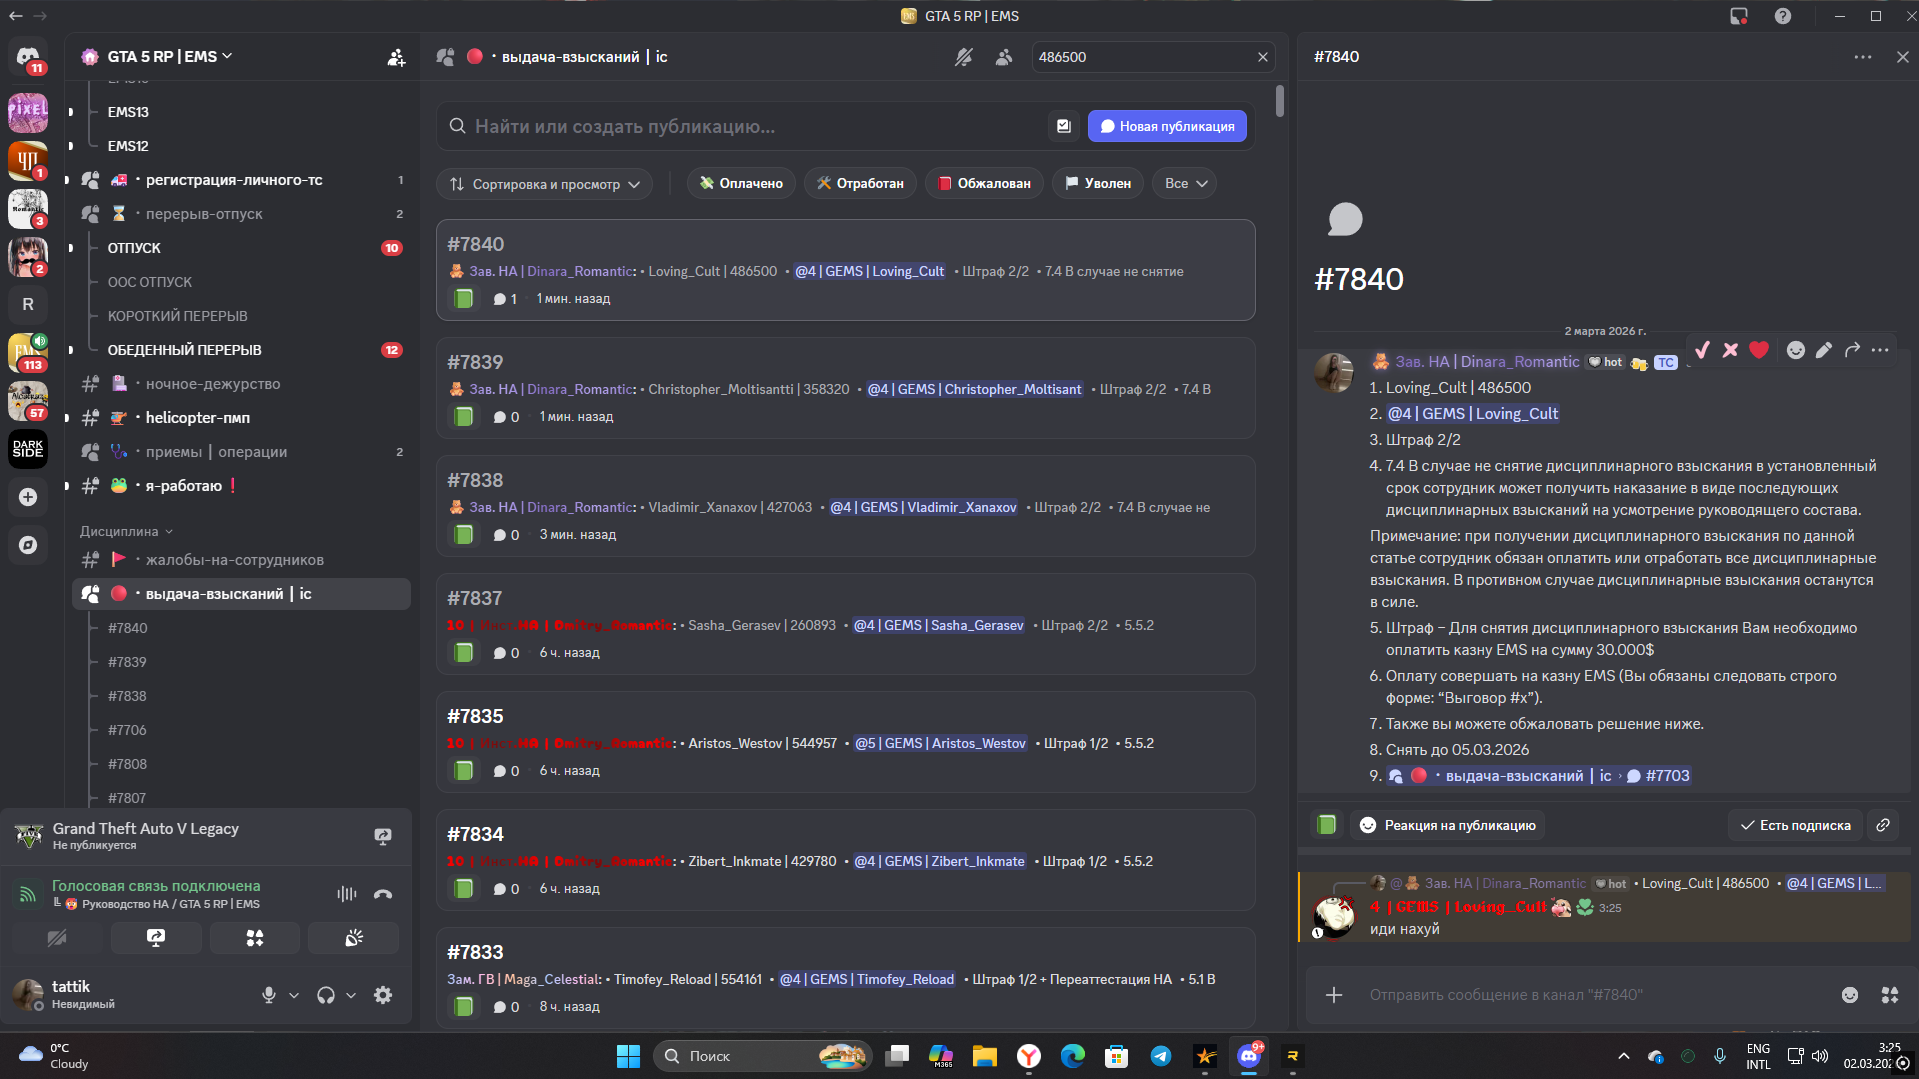Viewport: 1919px width, 1079px height.
Task: Toggle channel notification bell
Action: [x=964, y=57]
